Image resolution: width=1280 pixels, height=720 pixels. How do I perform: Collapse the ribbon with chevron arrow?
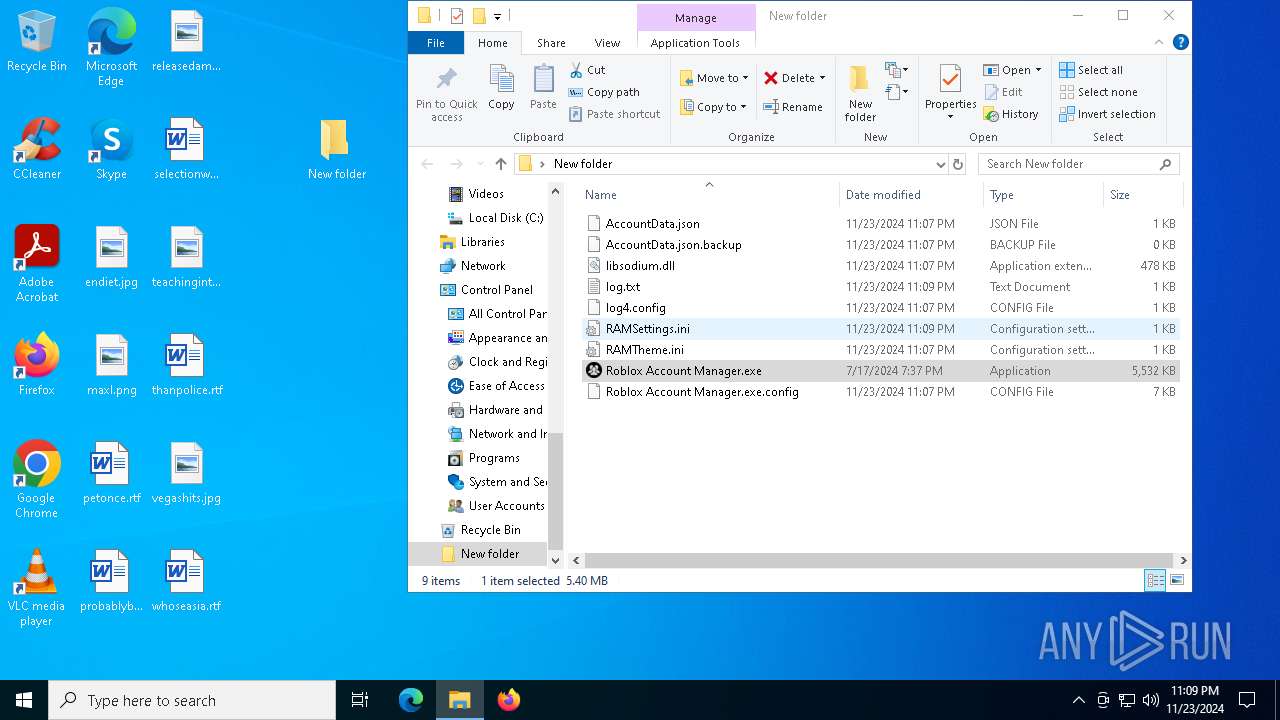click(x=1160, y=43)
